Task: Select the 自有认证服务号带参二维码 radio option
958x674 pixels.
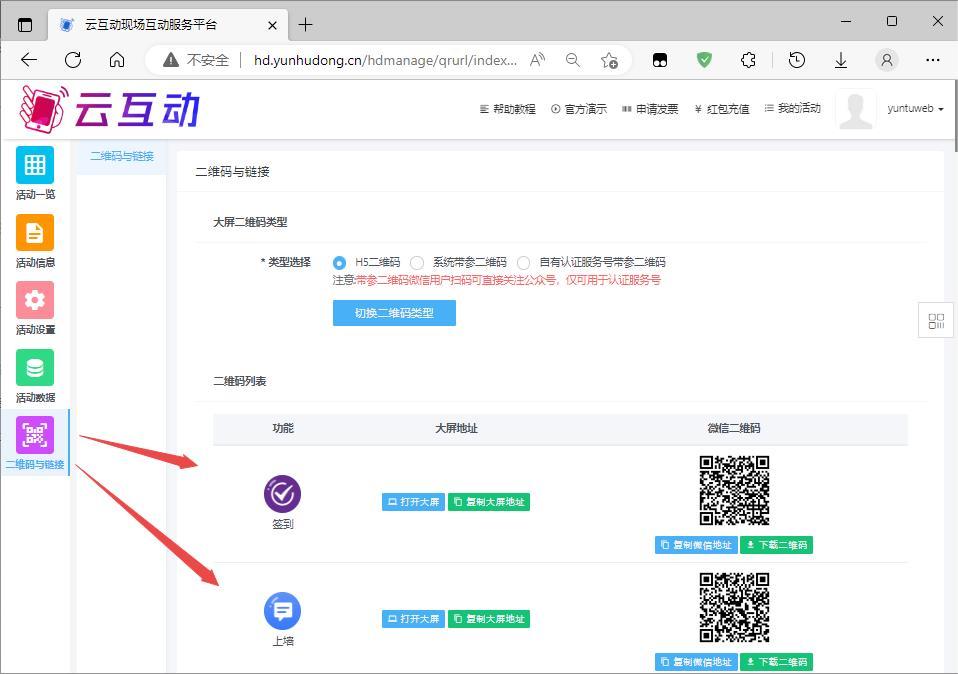Action: tap(523, 263)
